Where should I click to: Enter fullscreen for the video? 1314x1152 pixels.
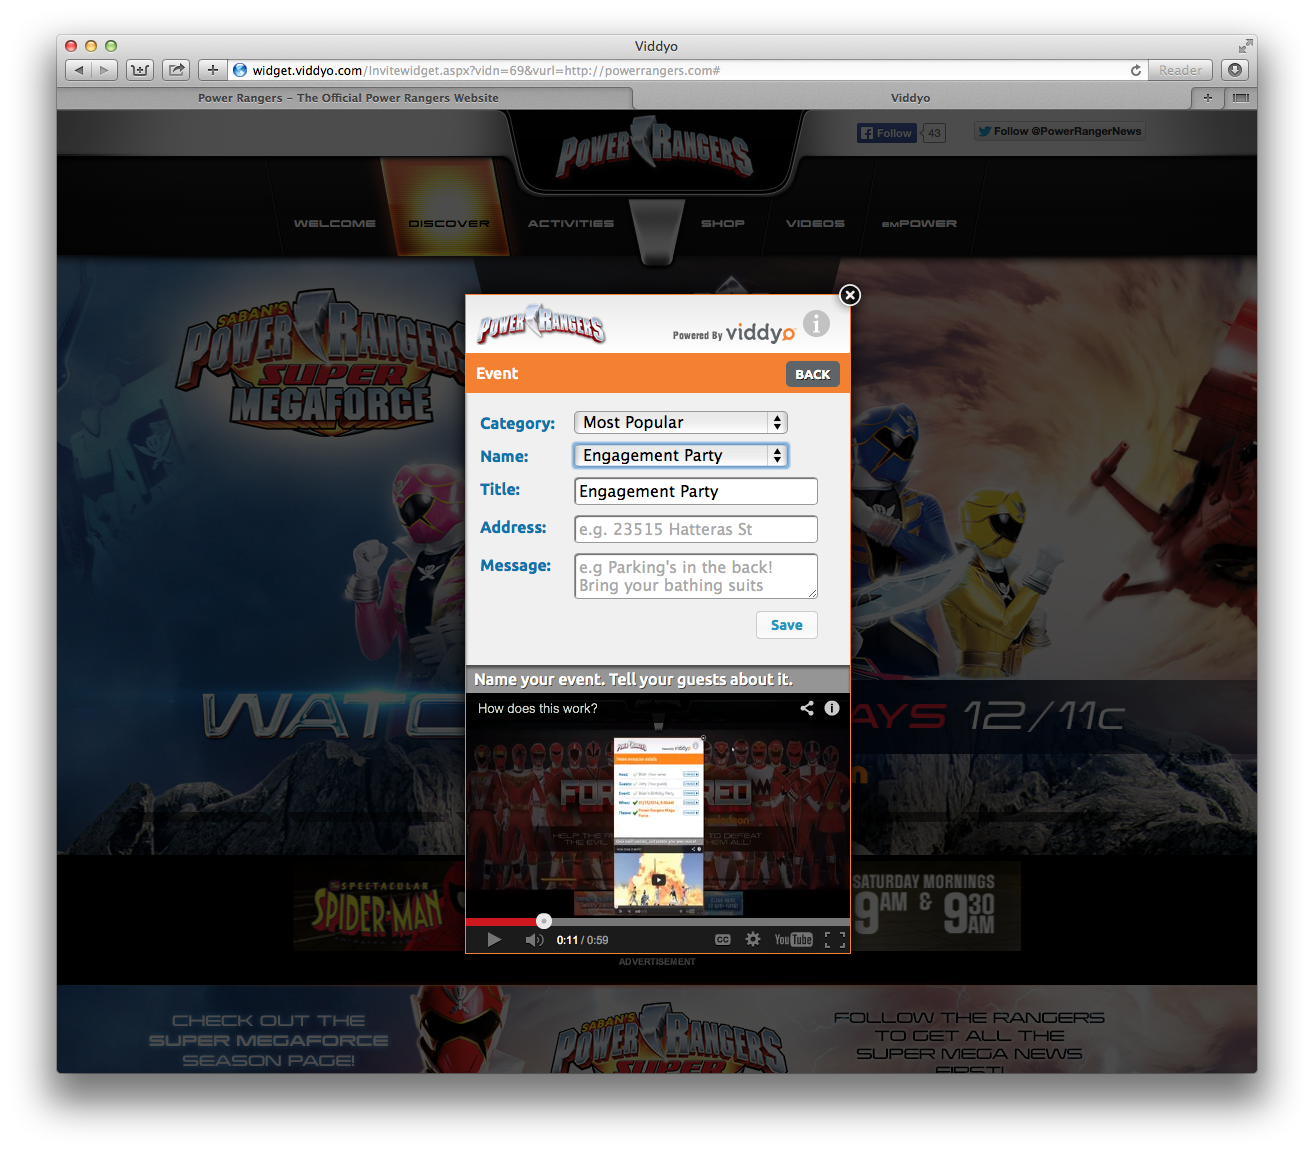[x=835, y=940]
